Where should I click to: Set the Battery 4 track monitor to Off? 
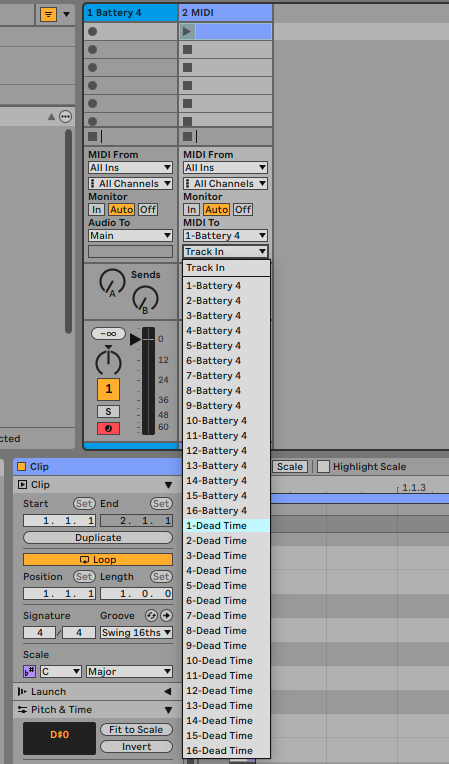(148, 210)
